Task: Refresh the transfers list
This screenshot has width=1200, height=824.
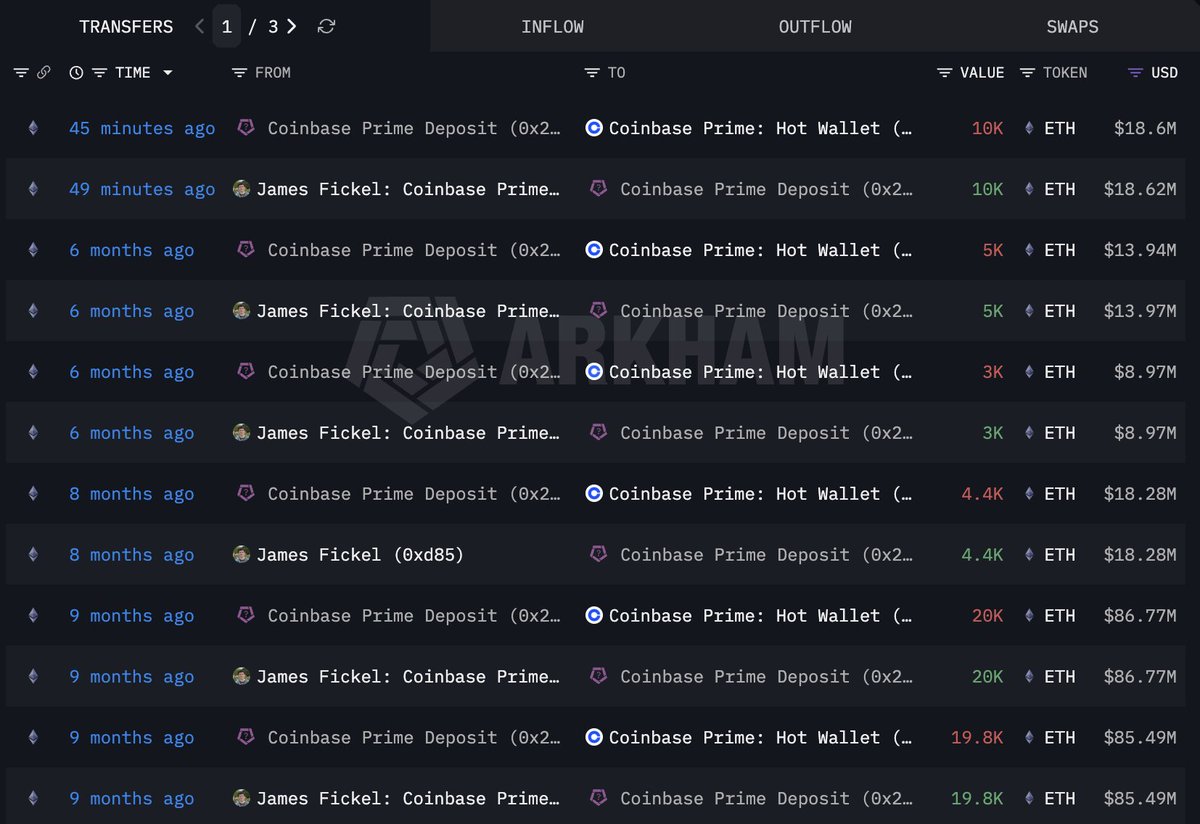Action: point(326,27)
